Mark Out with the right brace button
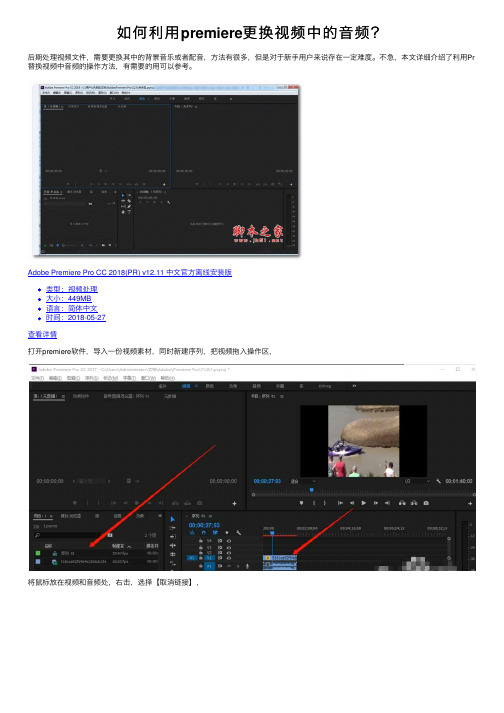504x713 pixels. (x=324, y=503)
